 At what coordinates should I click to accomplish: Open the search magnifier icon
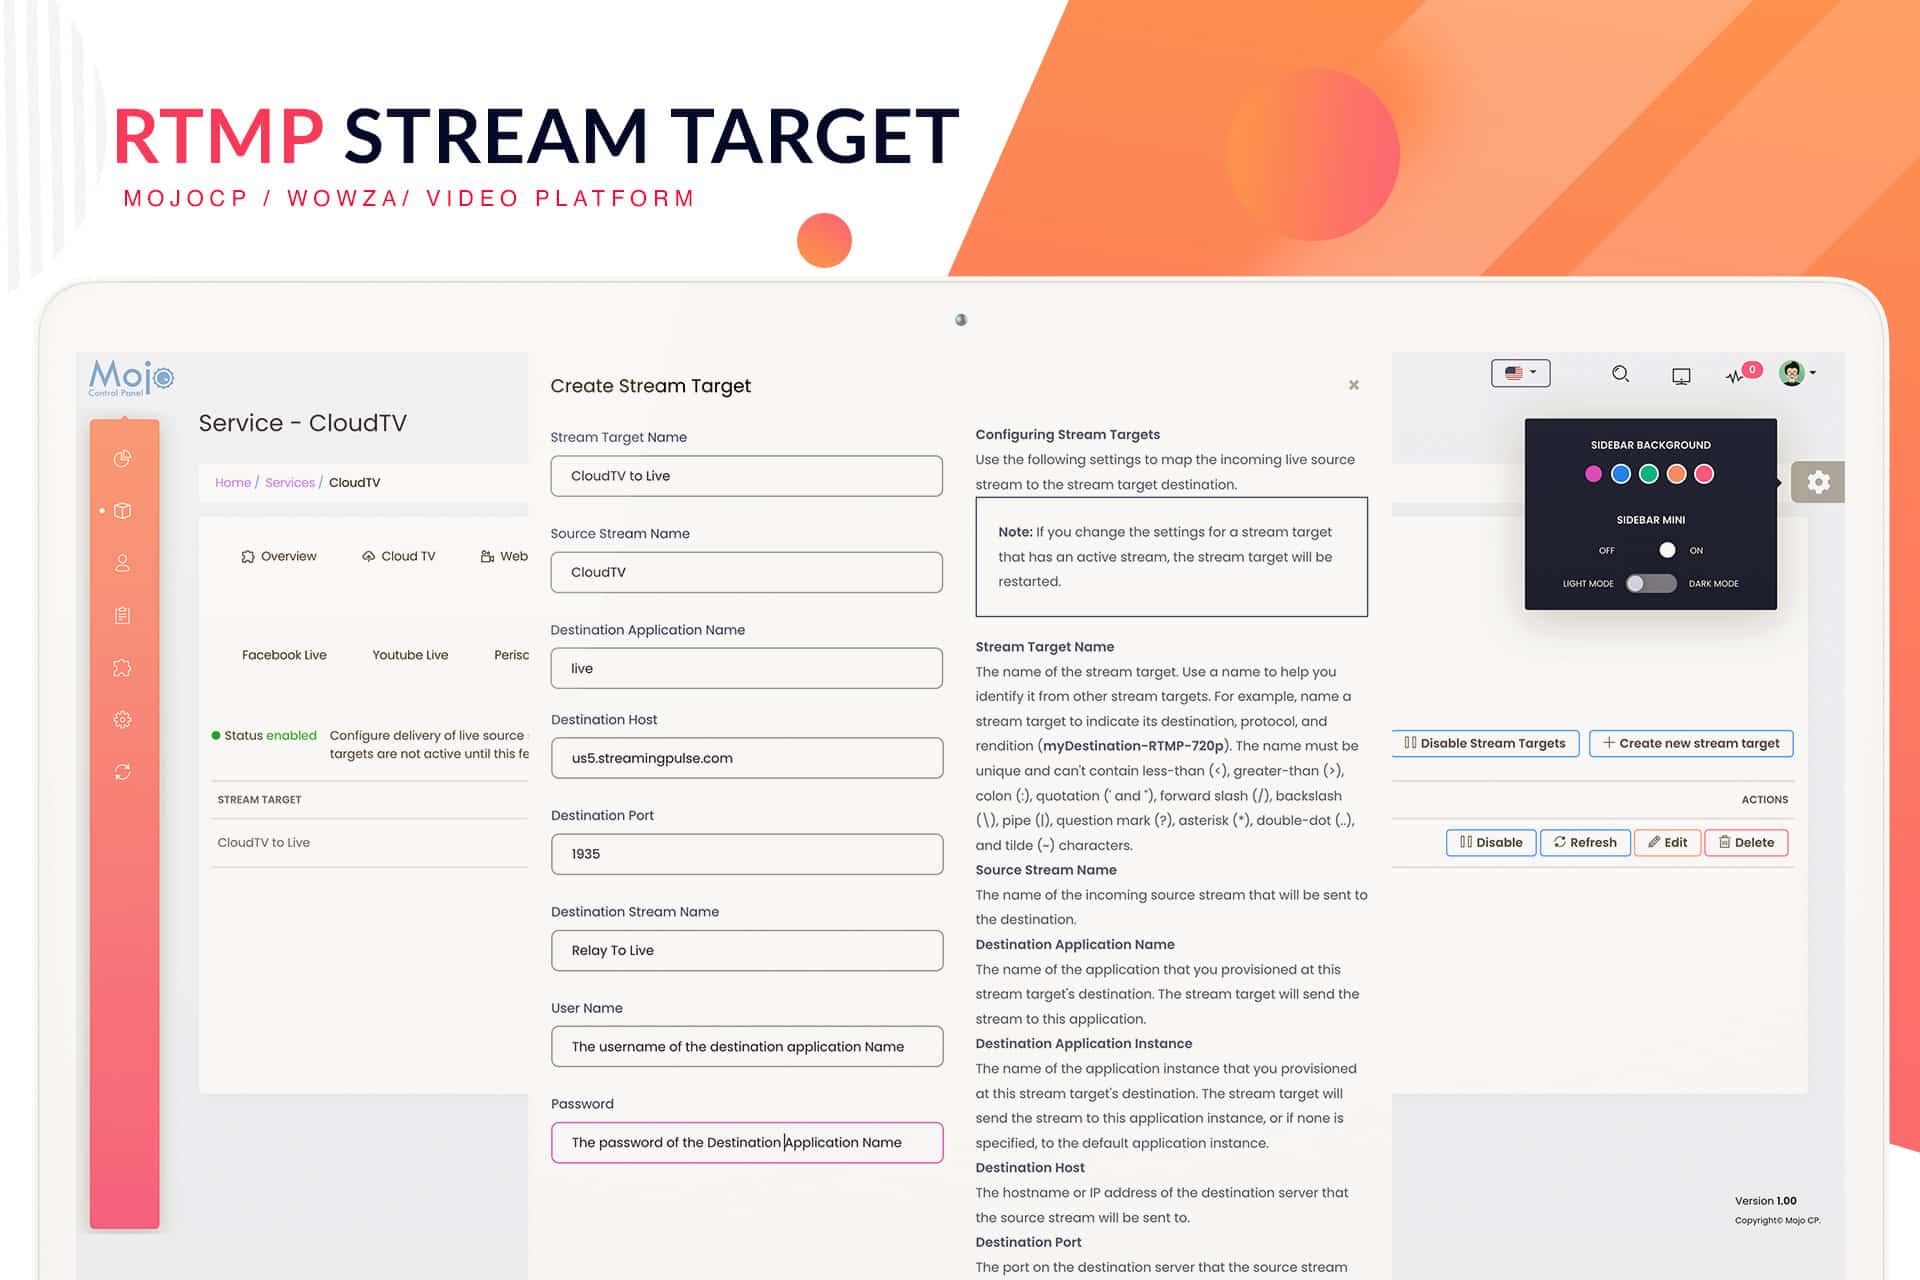1620,374
